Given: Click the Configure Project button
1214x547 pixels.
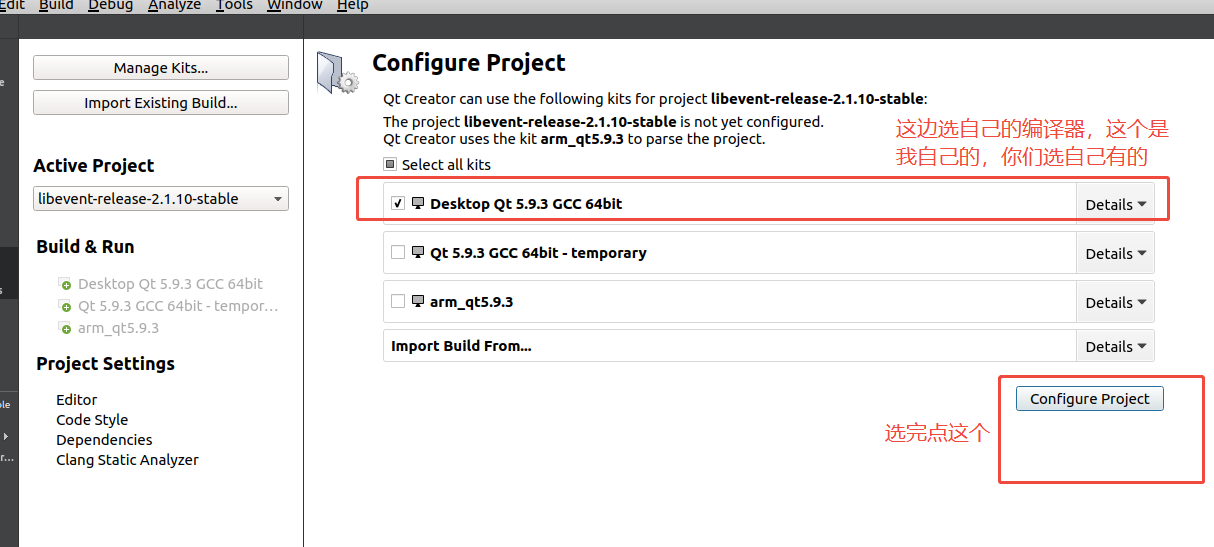Looking at the screenshot, I should point(1090,399).
